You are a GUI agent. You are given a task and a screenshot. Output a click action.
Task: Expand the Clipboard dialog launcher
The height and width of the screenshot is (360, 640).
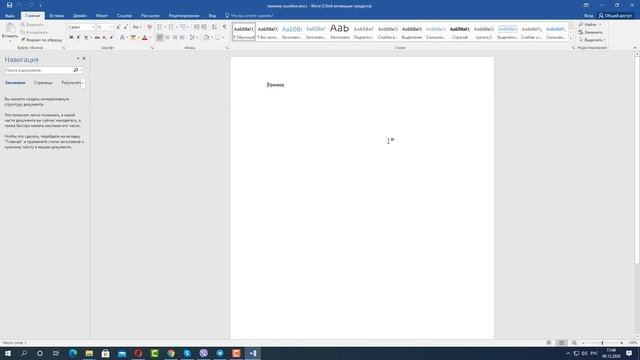click(x=64, y=48)
